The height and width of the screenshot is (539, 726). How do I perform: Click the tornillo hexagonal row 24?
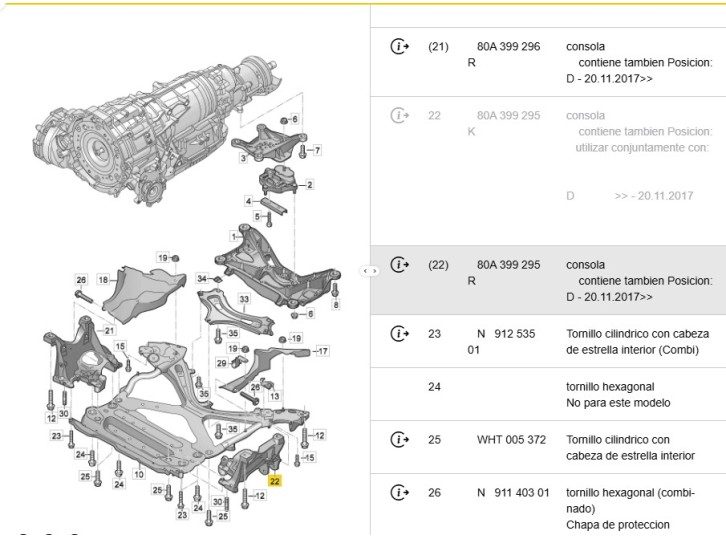point(548,395)
